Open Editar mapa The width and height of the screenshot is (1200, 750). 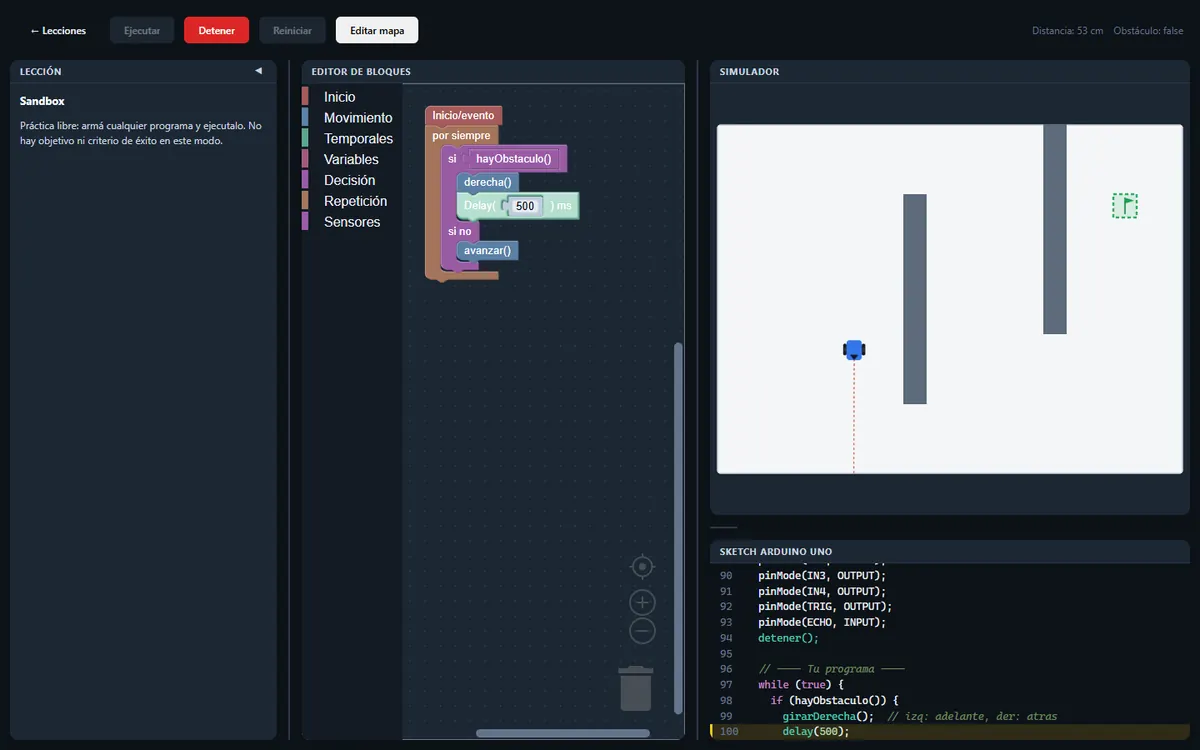click(377, 30)
